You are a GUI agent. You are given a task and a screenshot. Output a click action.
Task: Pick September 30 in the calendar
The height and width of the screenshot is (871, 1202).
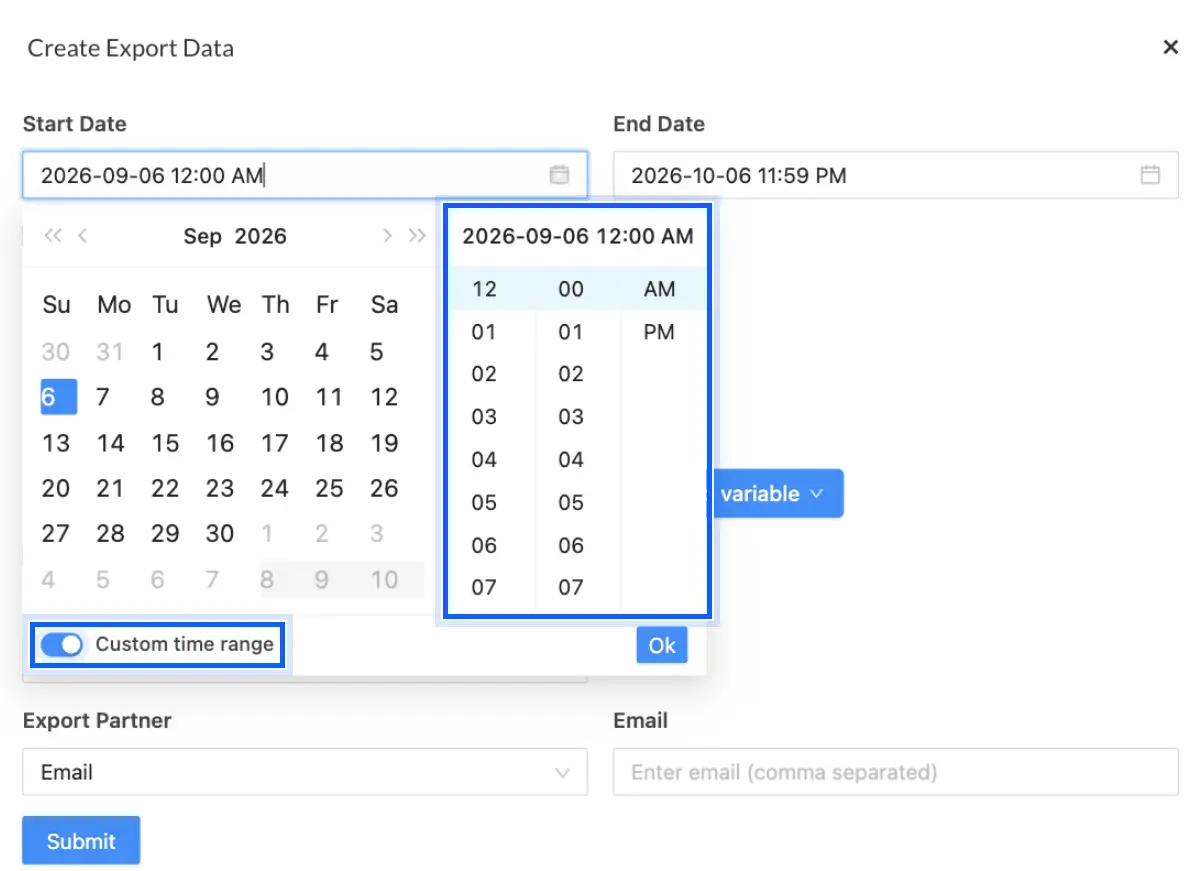[220, 534]
